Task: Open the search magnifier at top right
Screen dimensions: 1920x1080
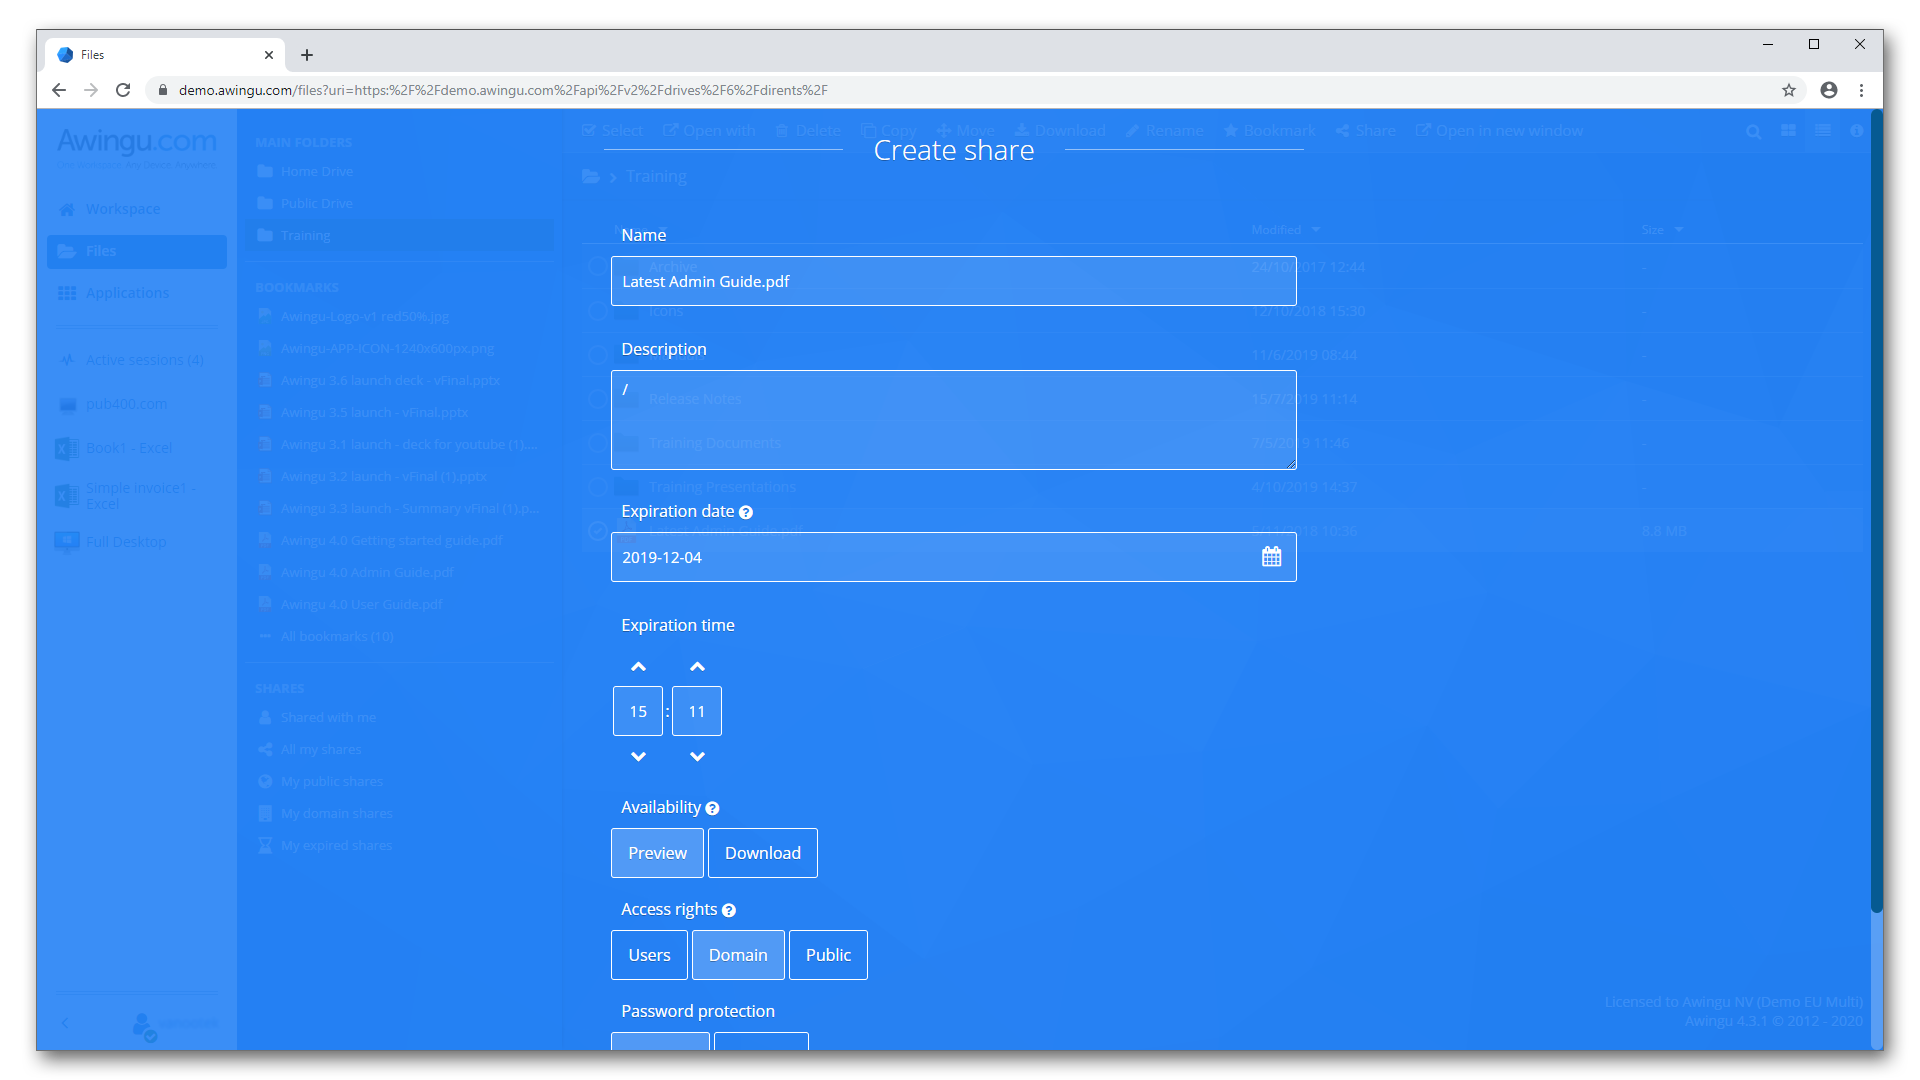Action: (x=1753, y=131)
